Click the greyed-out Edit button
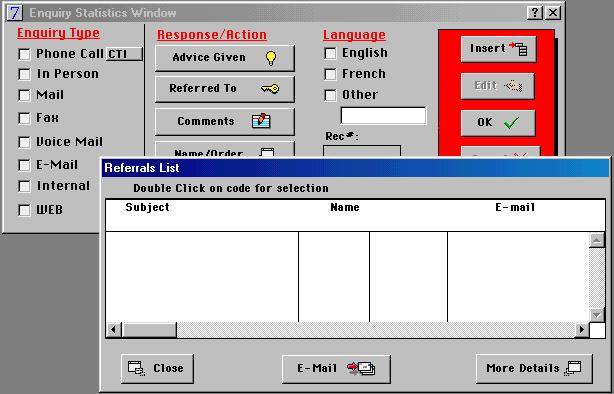The image size is (614, 394). 498,86
